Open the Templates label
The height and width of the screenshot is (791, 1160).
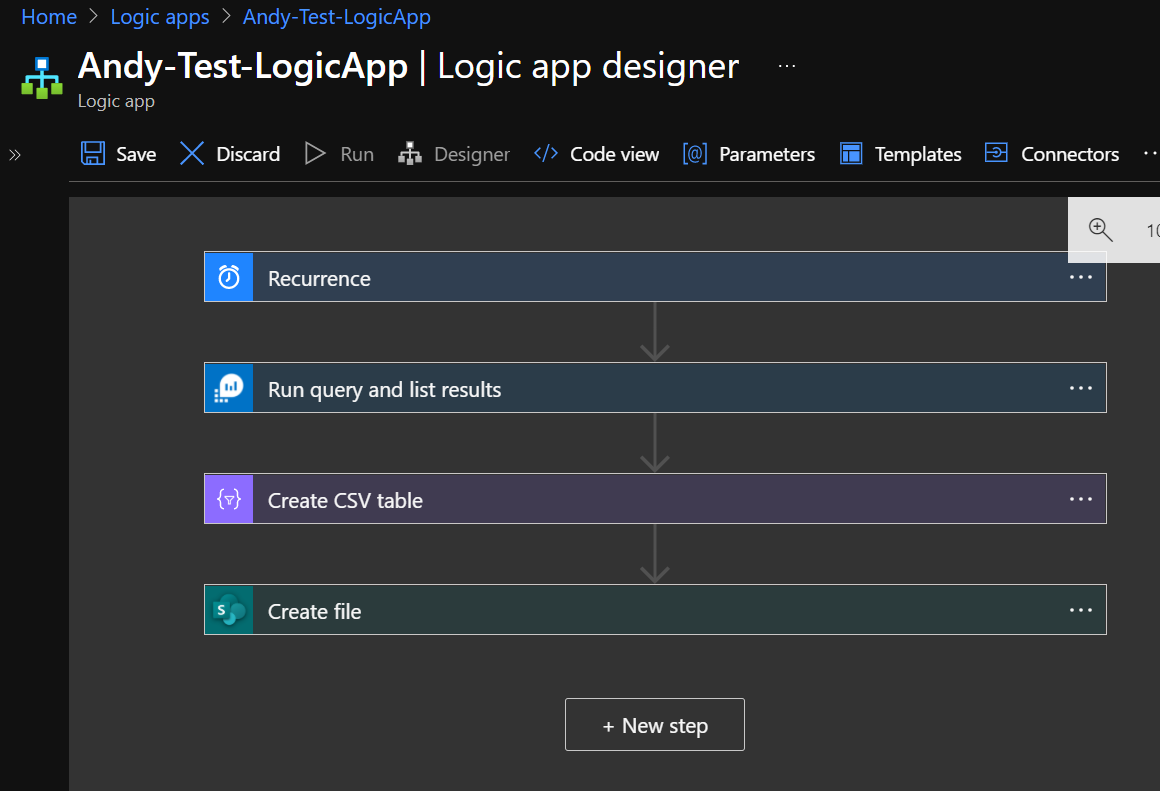918,154
